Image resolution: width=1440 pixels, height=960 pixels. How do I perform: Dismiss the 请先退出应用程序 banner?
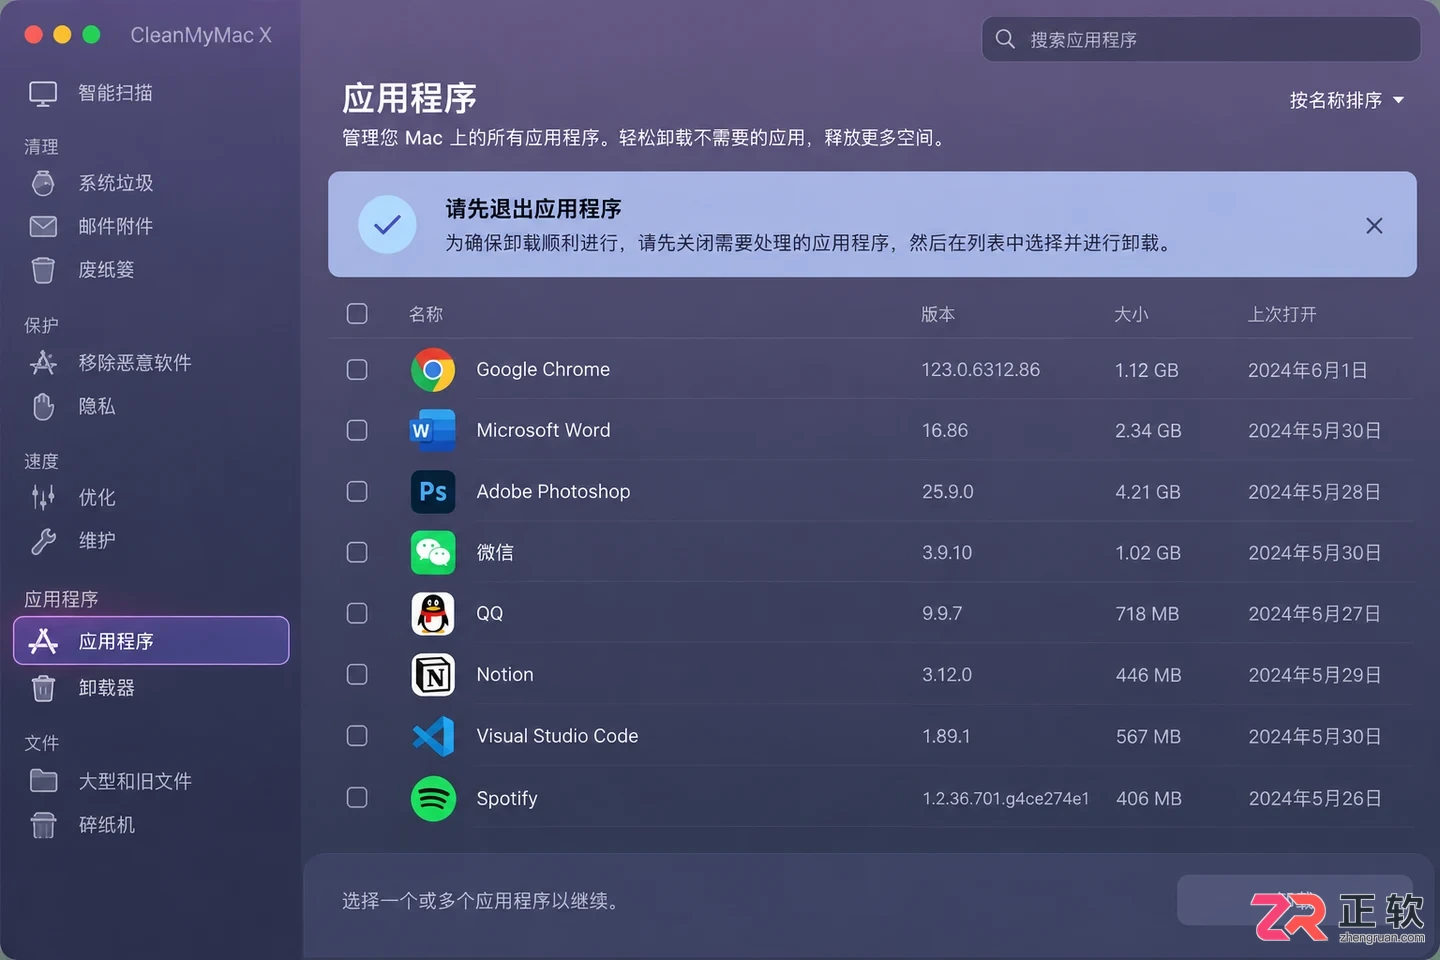click(1374, 226)
